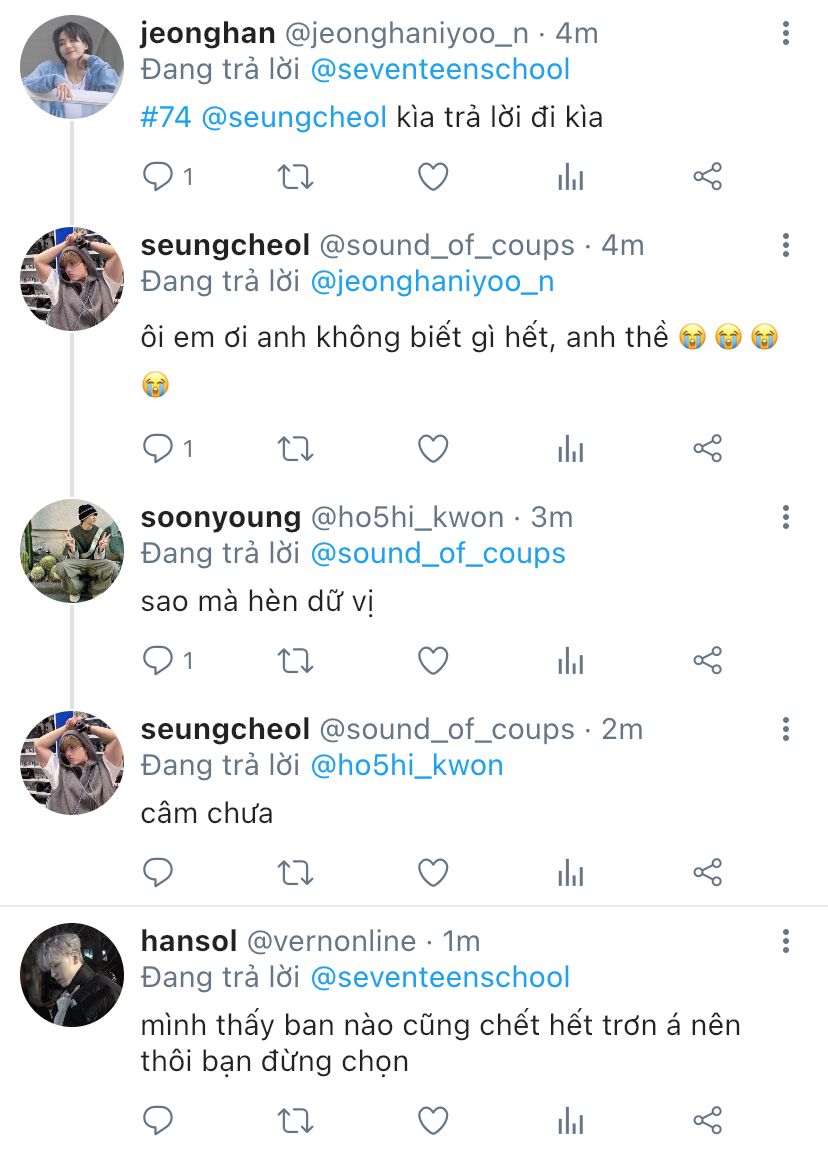Open hansol's profile picture

[72, 975]
